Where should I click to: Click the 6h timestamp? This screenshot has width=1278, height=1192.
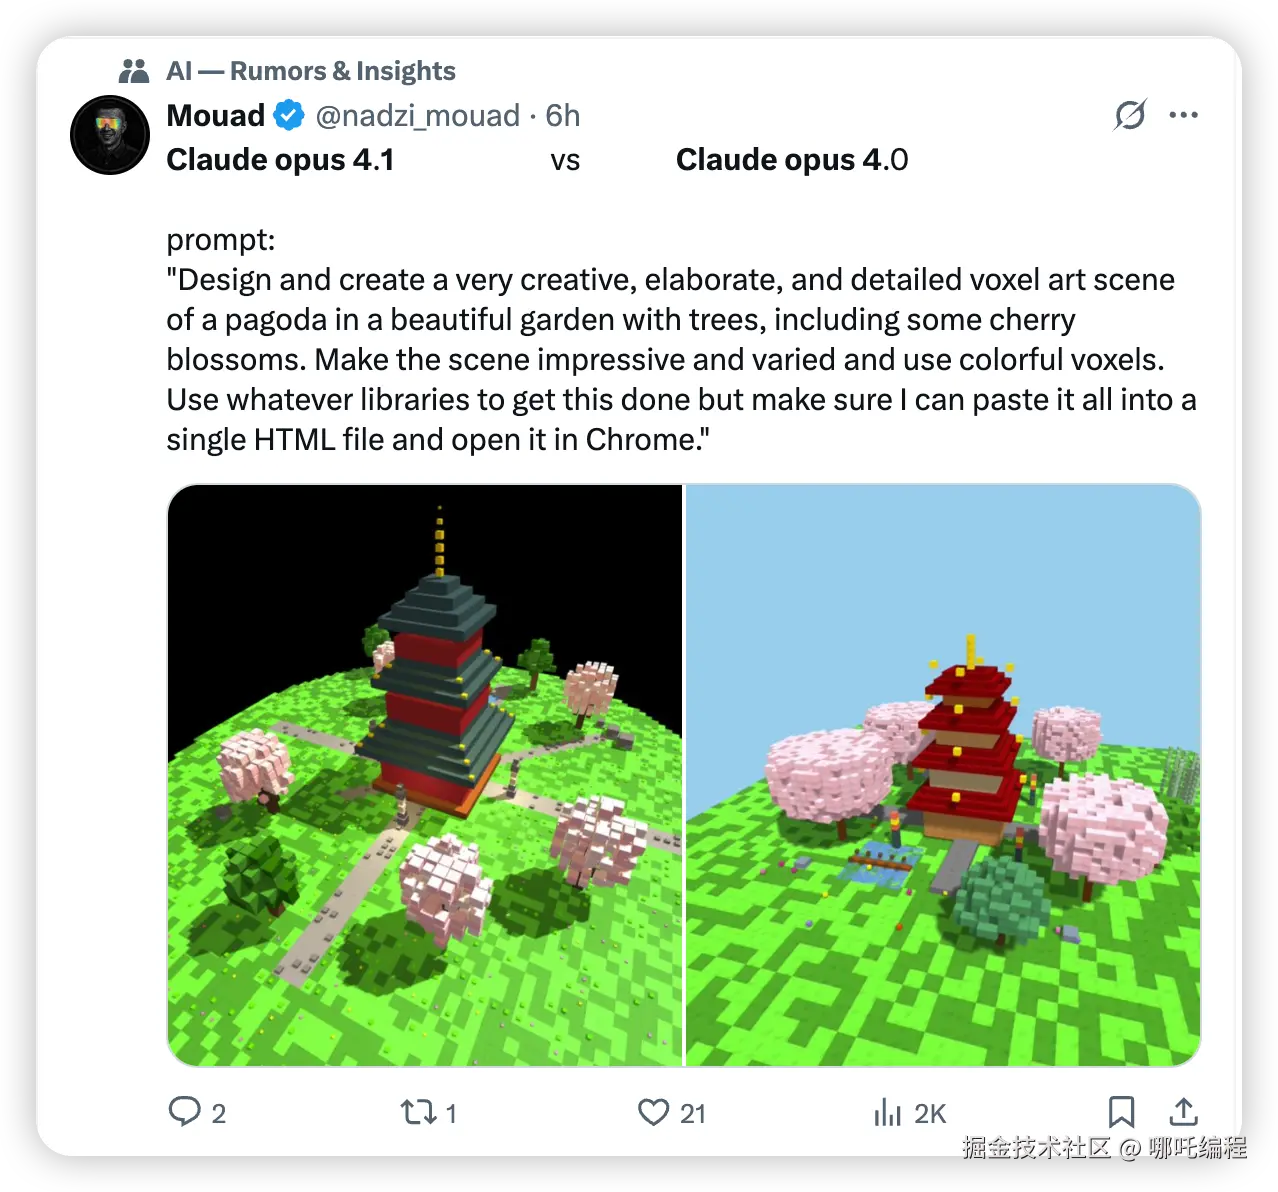click(x=563, y=116)
